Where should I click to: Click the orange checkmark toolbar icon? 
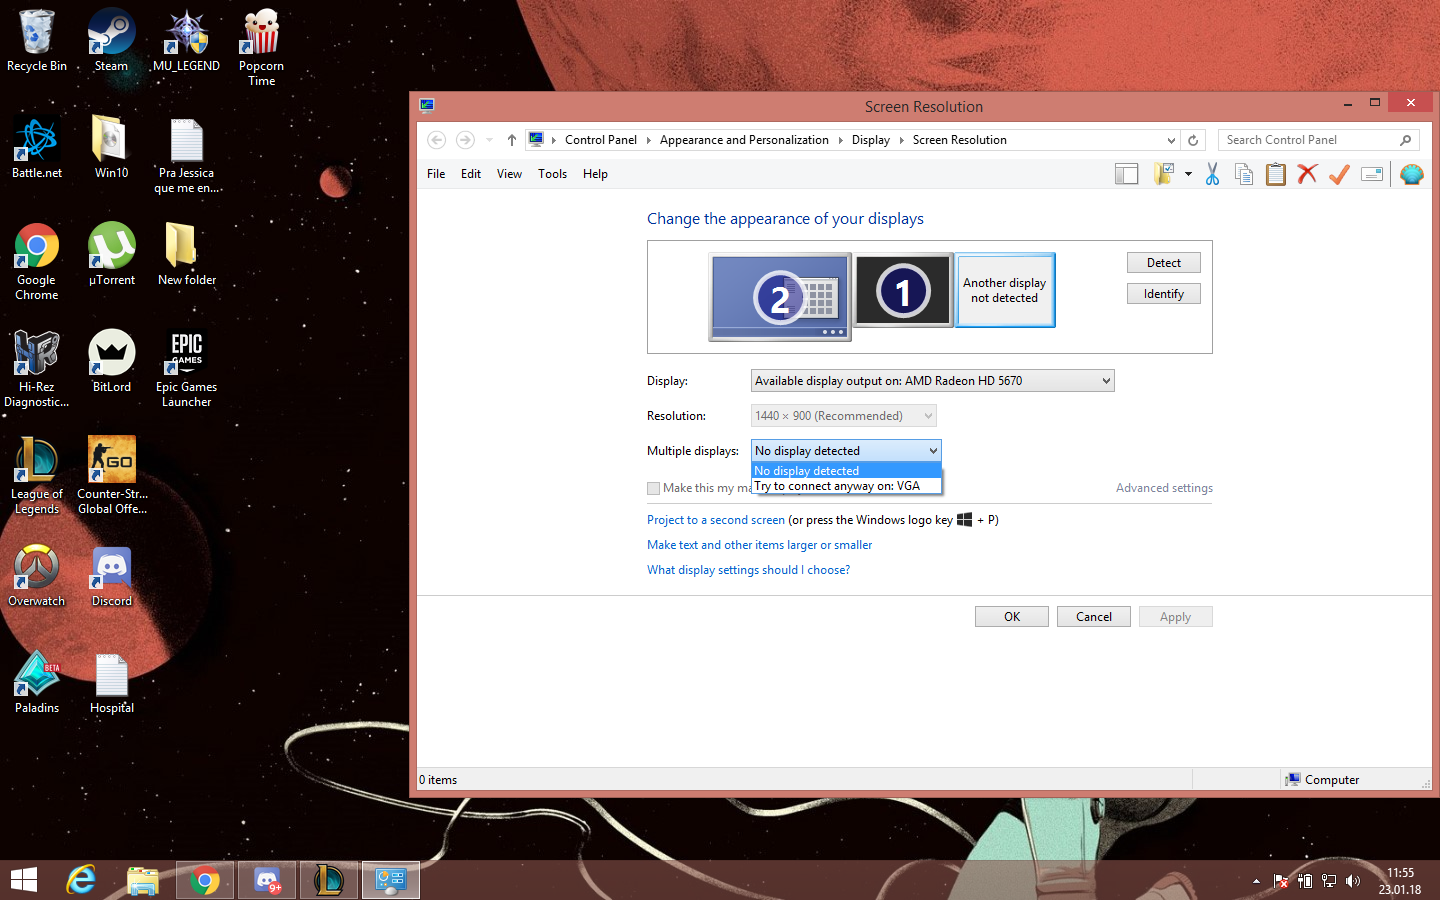(x=1339, y=174)
